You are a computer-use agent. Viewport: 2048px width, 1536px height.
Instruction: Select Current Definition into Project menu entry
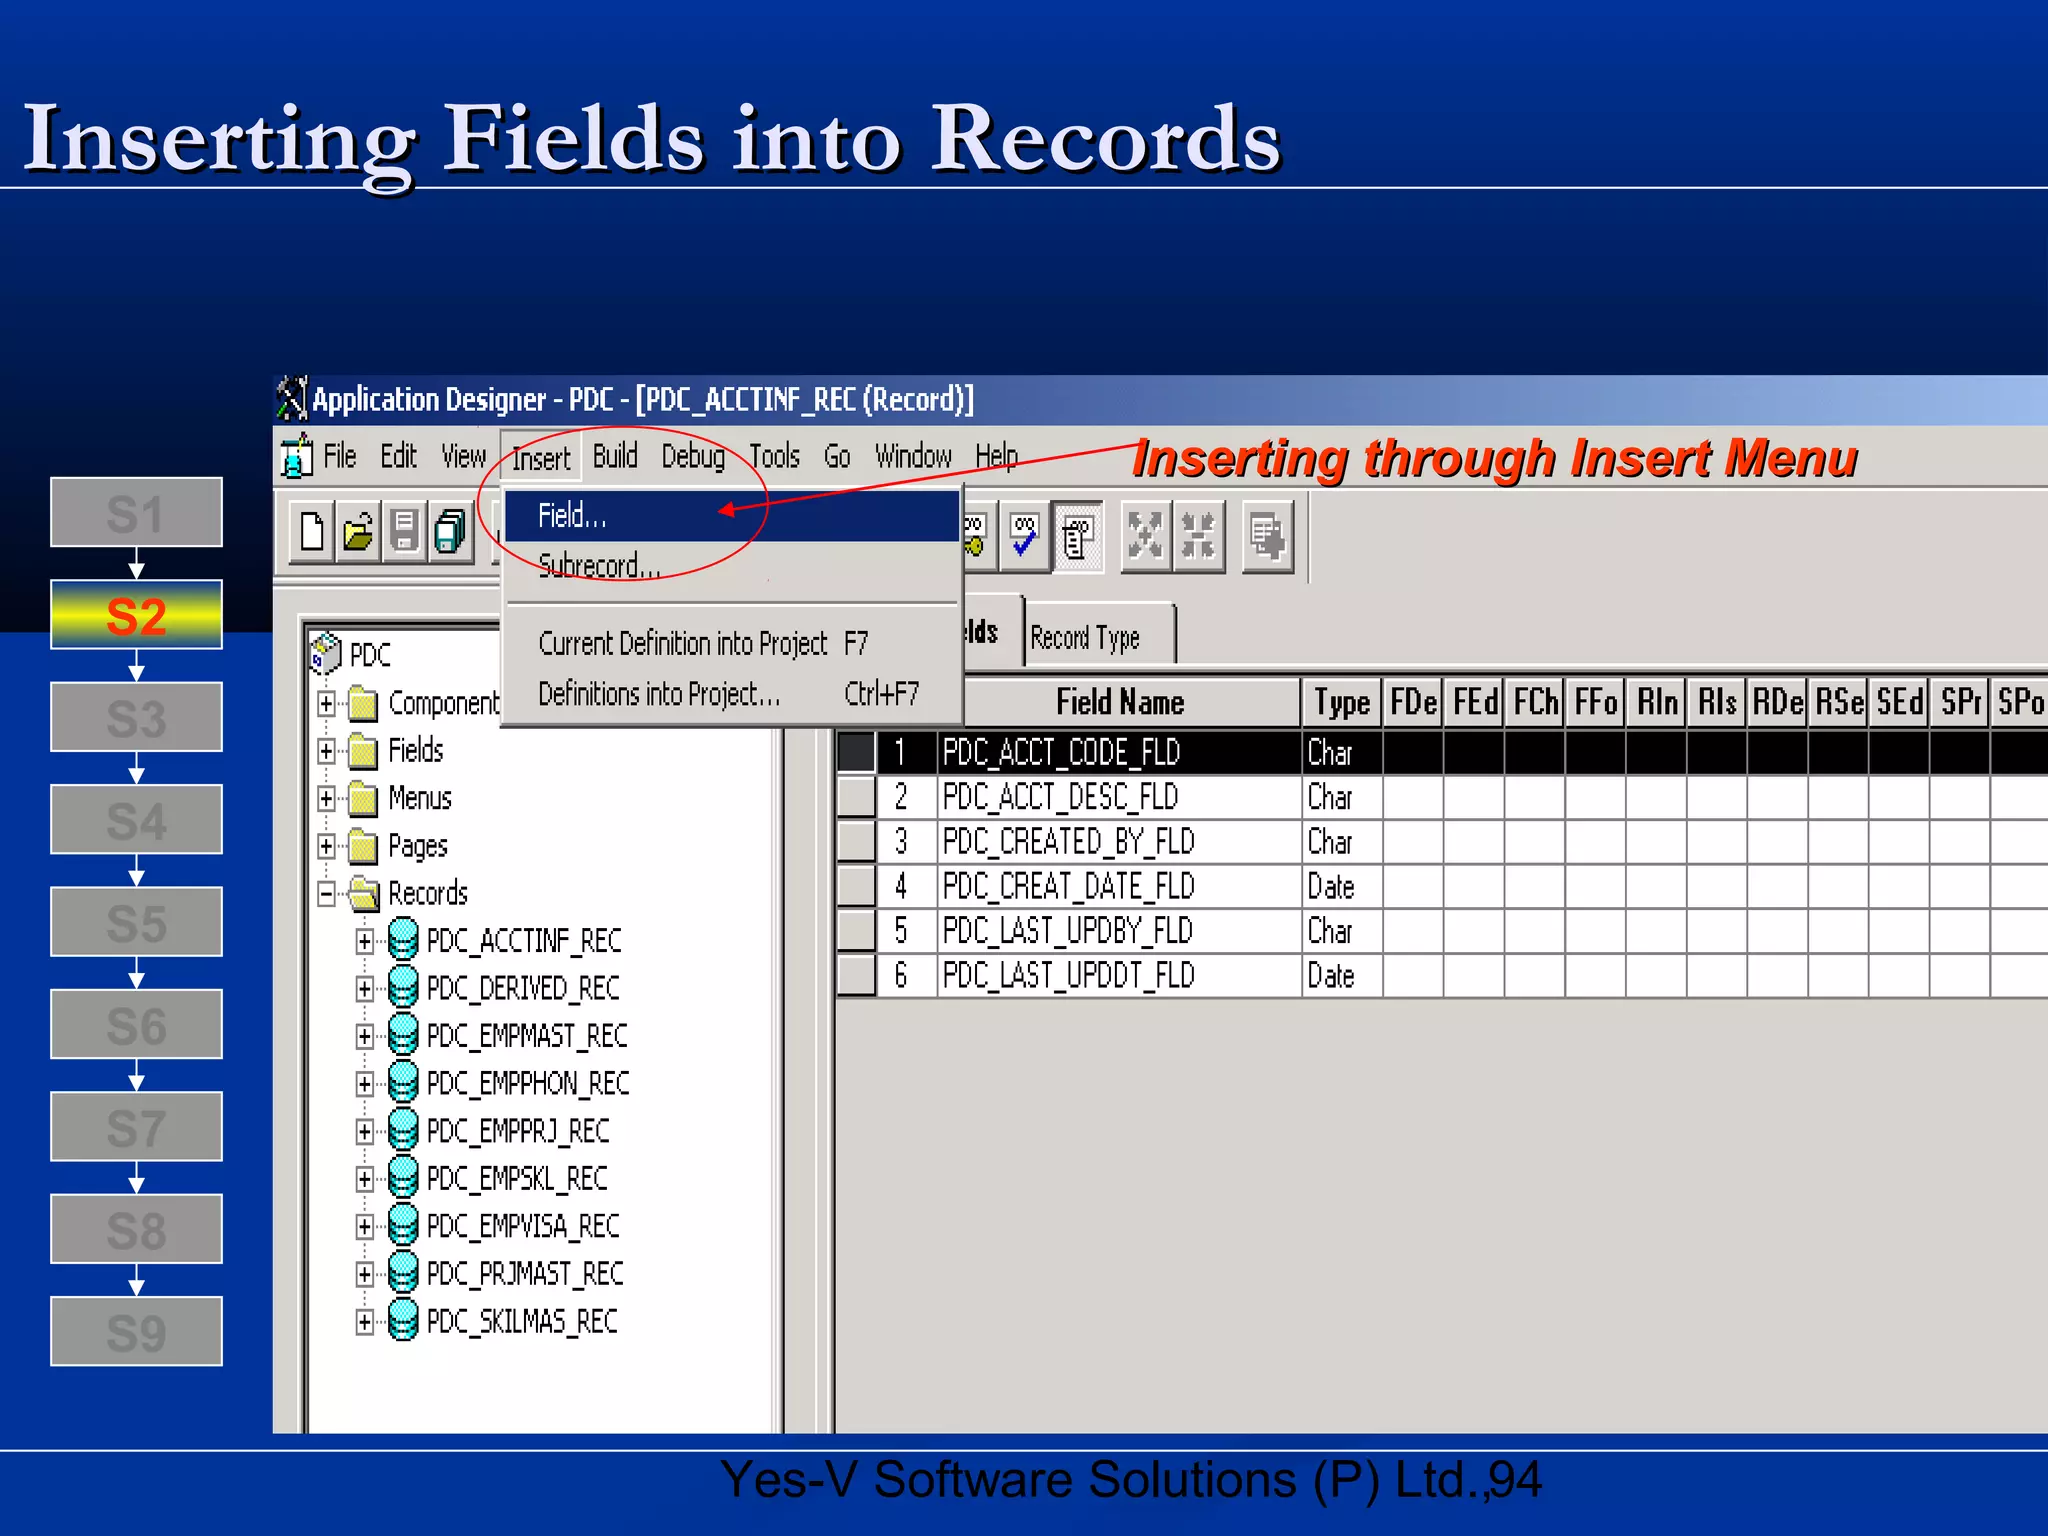tap(732, 643)
